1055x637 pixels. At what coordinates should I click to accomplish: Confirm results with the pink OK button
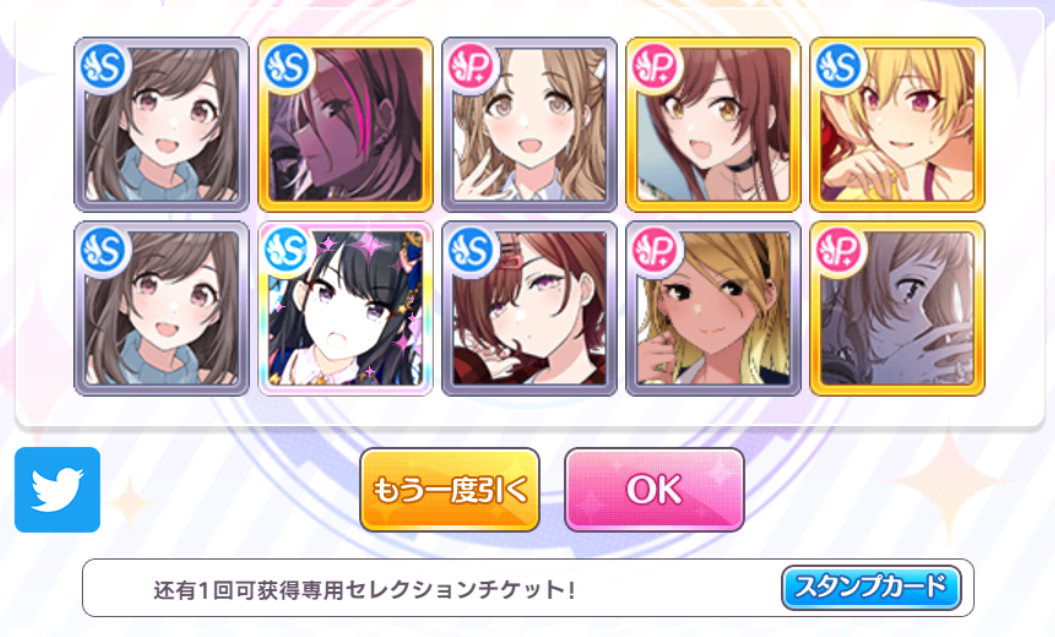[654, 490]
